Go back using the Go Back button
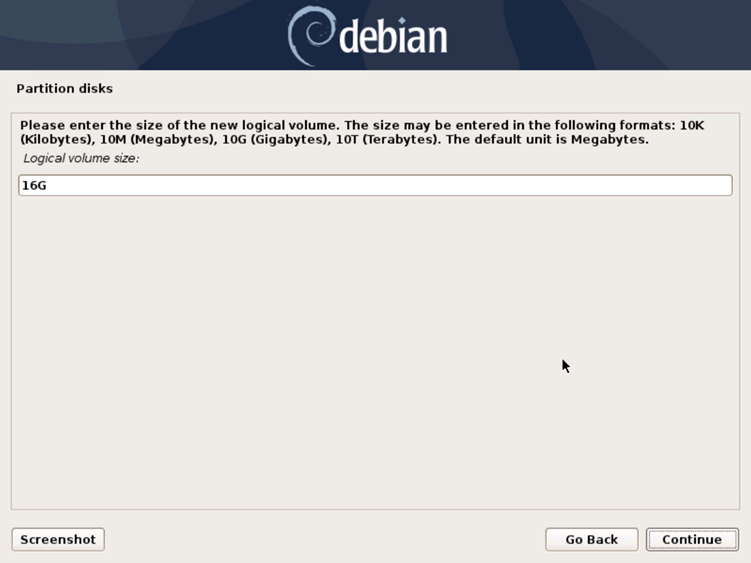This screenshot has height=563, width=751. (x=592, y=540)
